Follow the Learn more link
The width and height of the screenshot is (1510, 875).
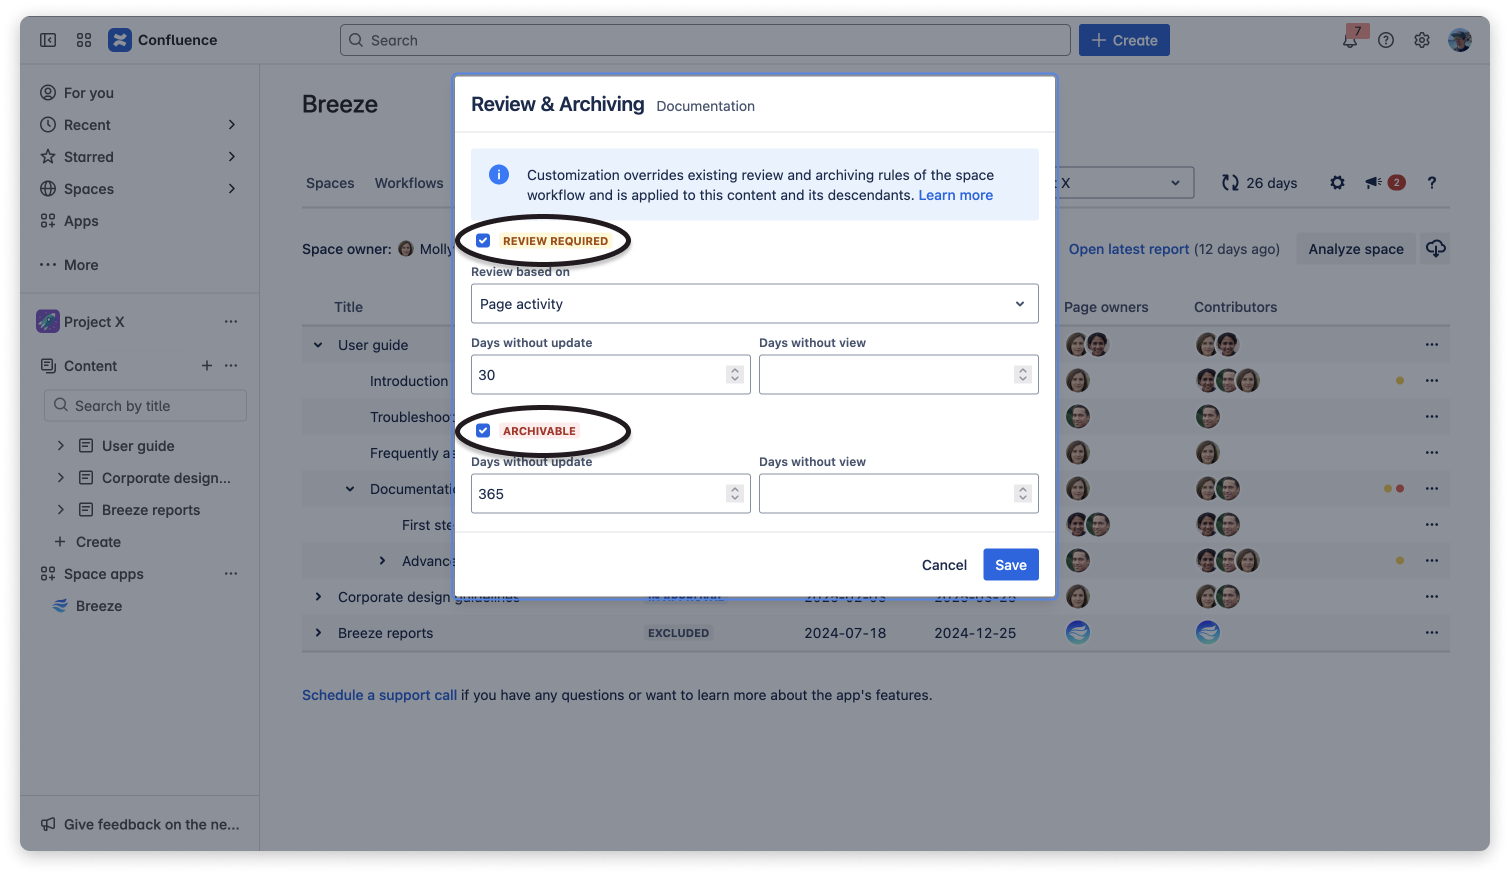click(x=956, y=195)
